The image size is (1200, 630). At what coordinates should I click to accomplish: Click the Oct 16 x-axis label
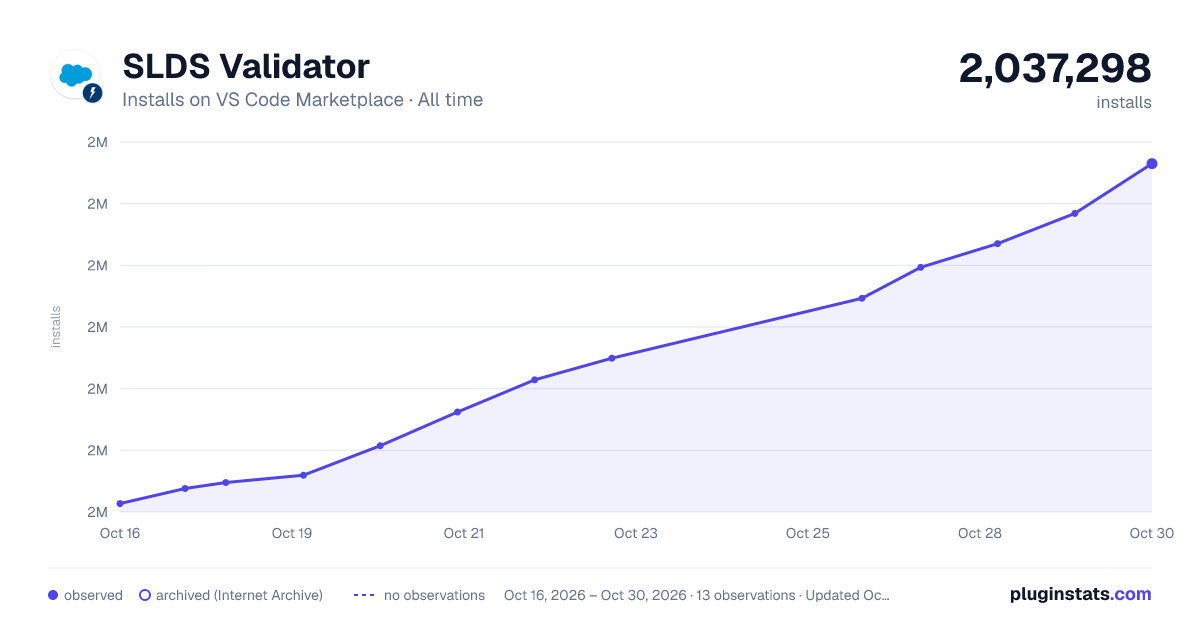(120, 533)
